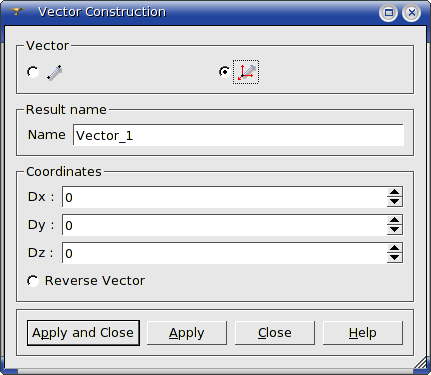Increment Dy using its up arrow
The image size is (431, 375).
(395, 220)
